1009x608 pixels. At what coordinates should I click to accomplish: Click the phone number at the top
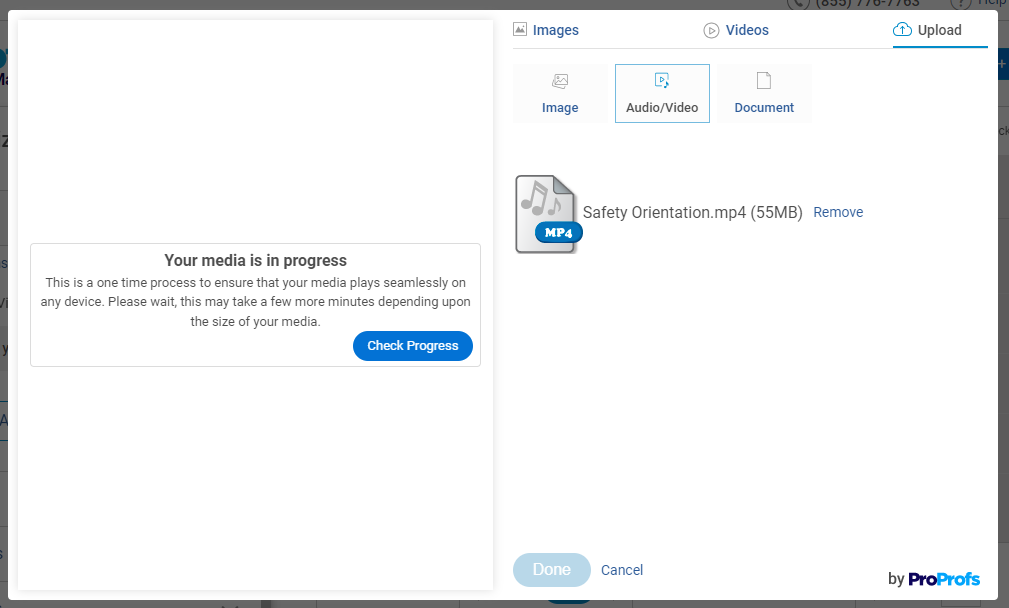[x=867, y=4]
